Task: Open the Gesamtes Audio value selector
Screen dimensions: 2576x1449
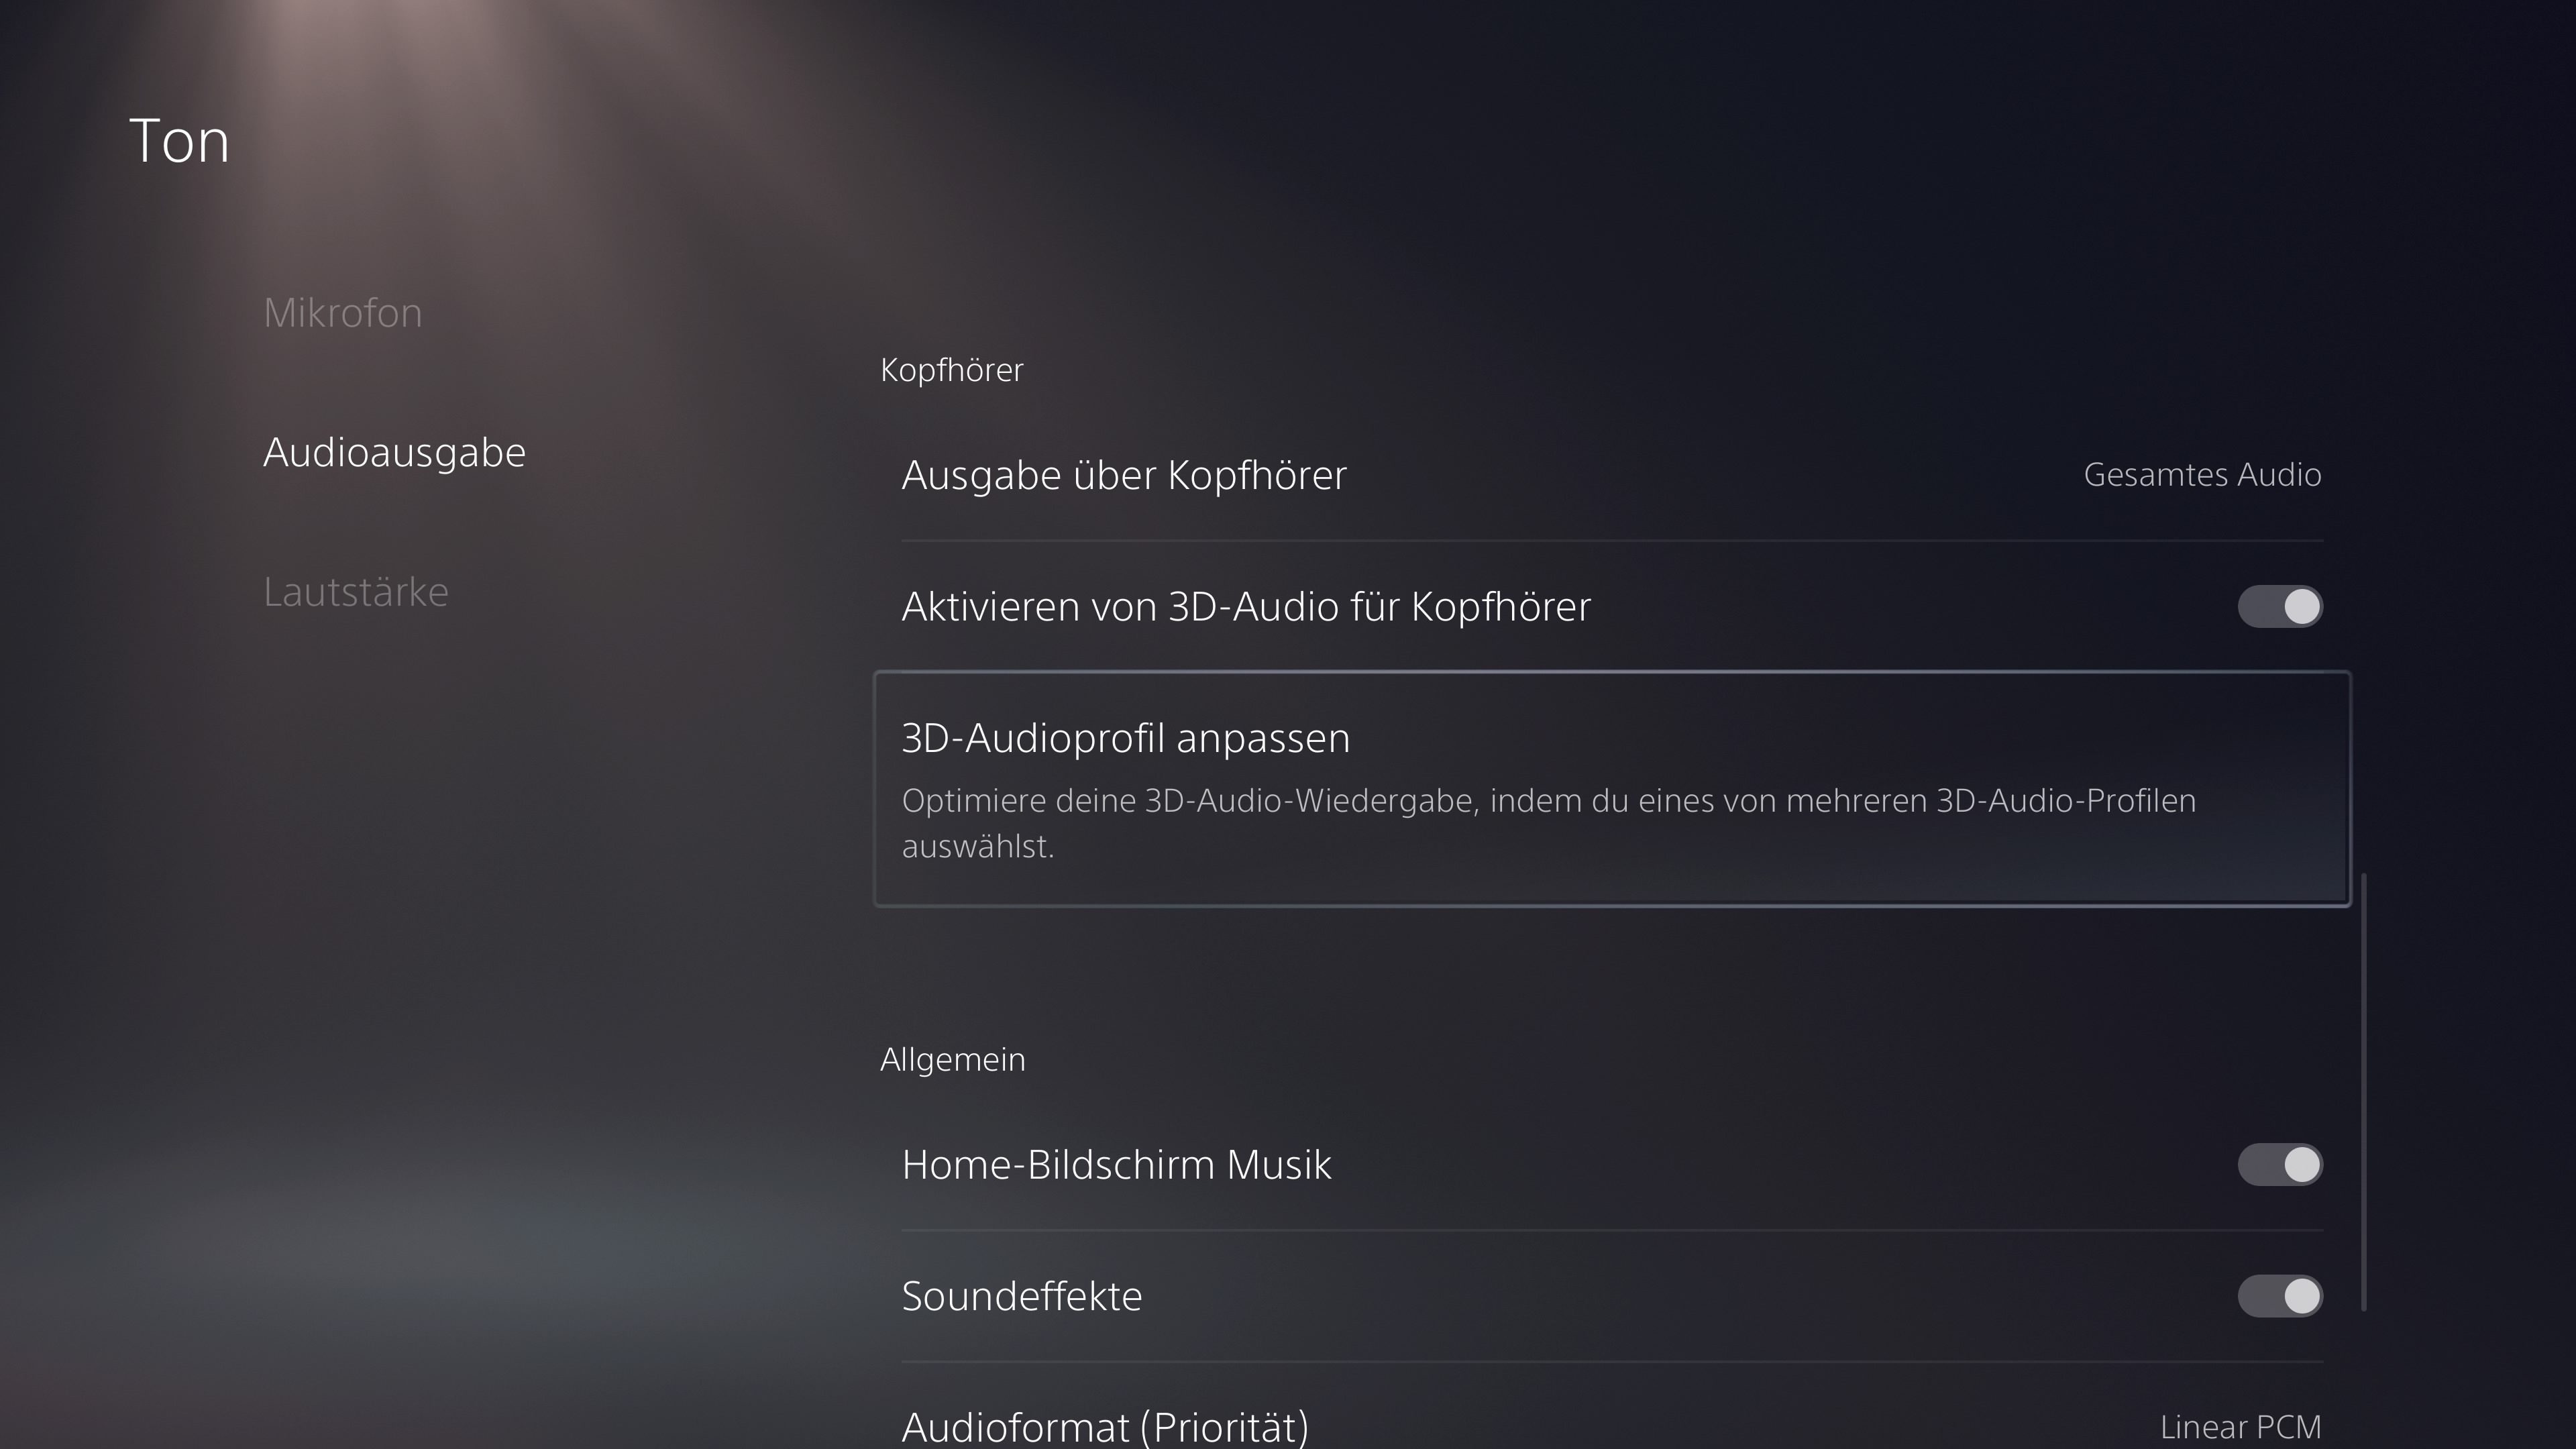Action: pos(2201,475)
